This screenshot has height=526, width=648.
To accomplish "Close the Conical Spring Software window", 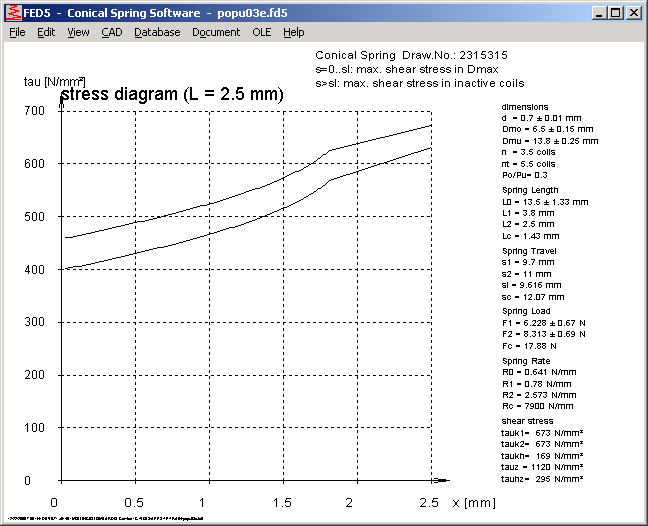I will [633, 12].
